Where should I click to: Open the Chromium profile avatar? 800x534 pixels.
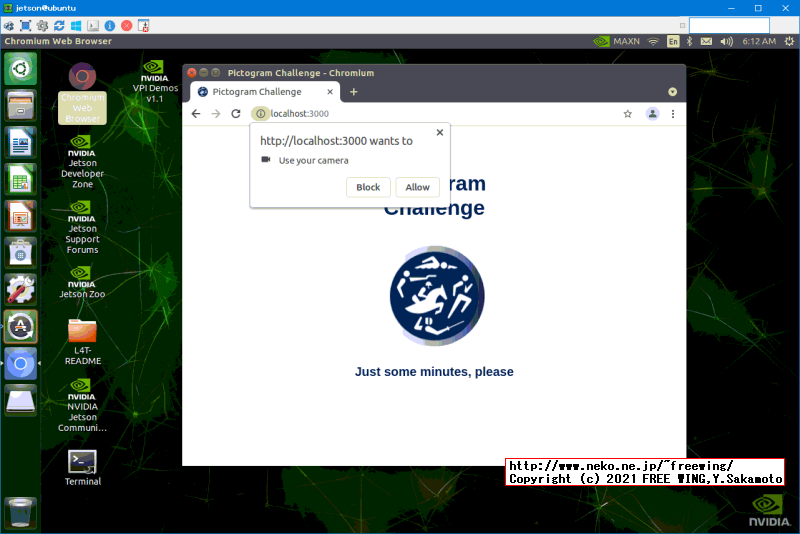pyautogui.click(x=652, y=114)
